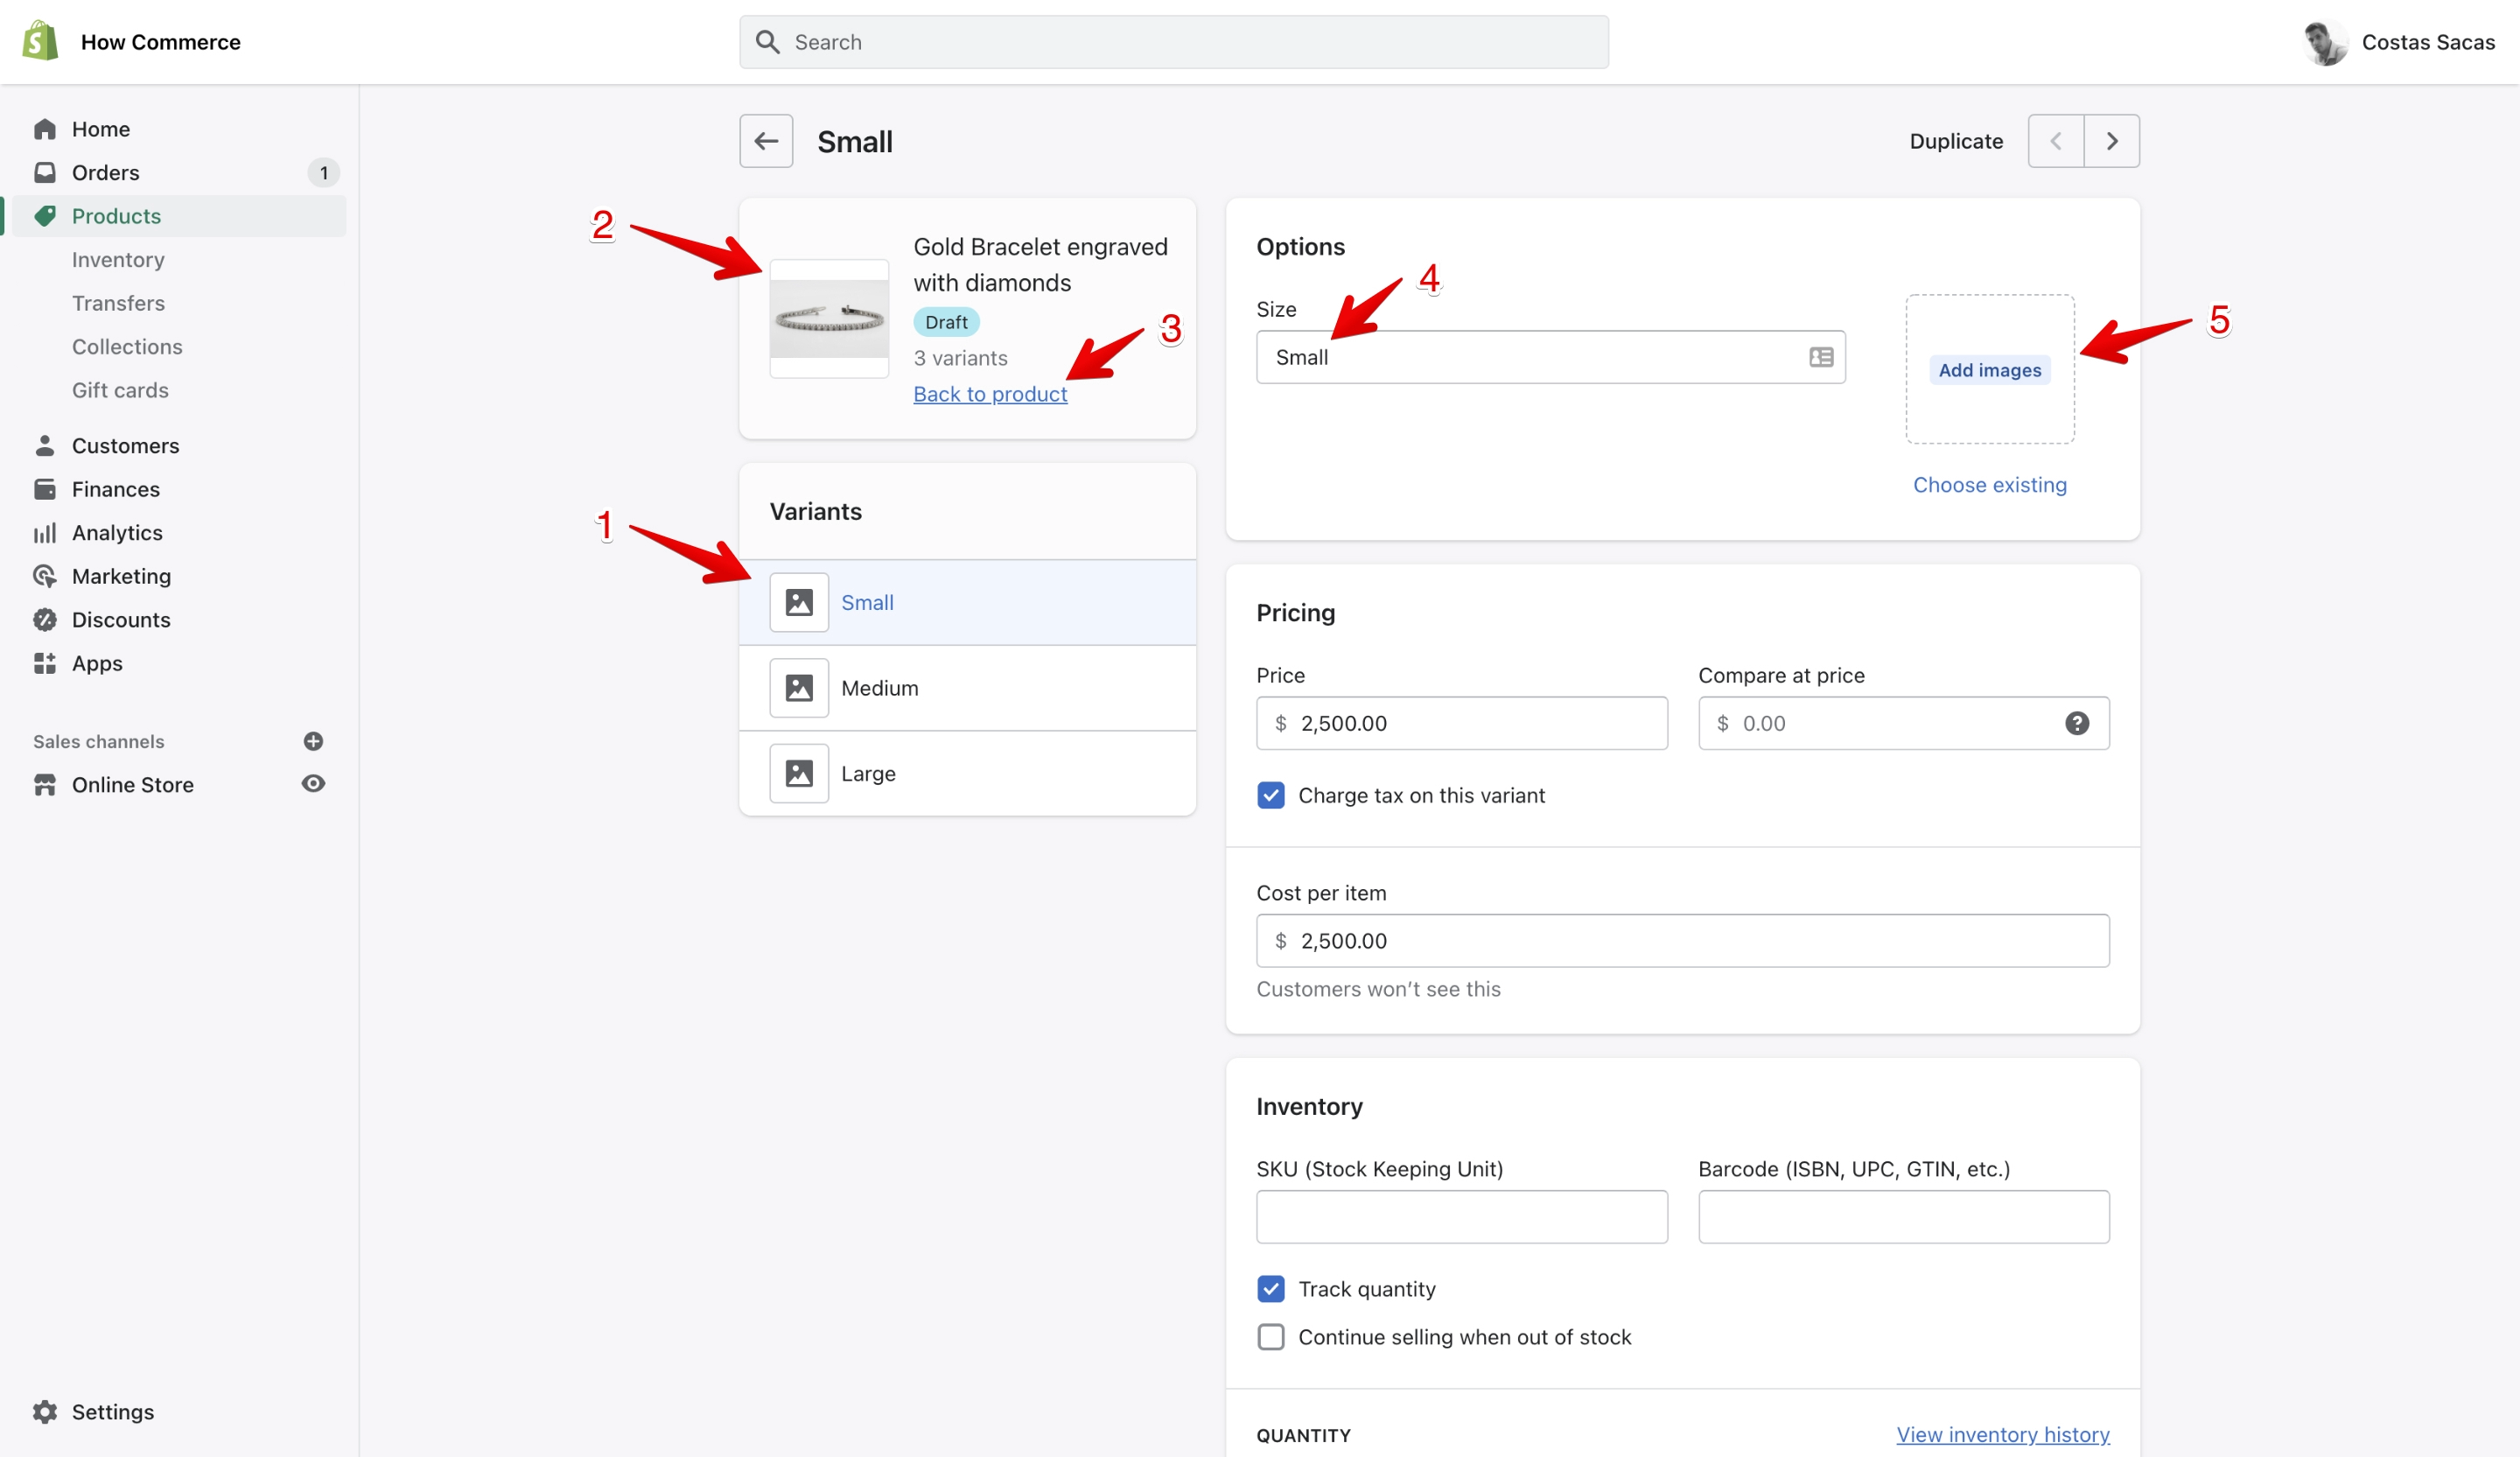This screenshot has height=1457, width=2520.
Task: Open Compare at price help icon
Action: tap(2077, 723)
